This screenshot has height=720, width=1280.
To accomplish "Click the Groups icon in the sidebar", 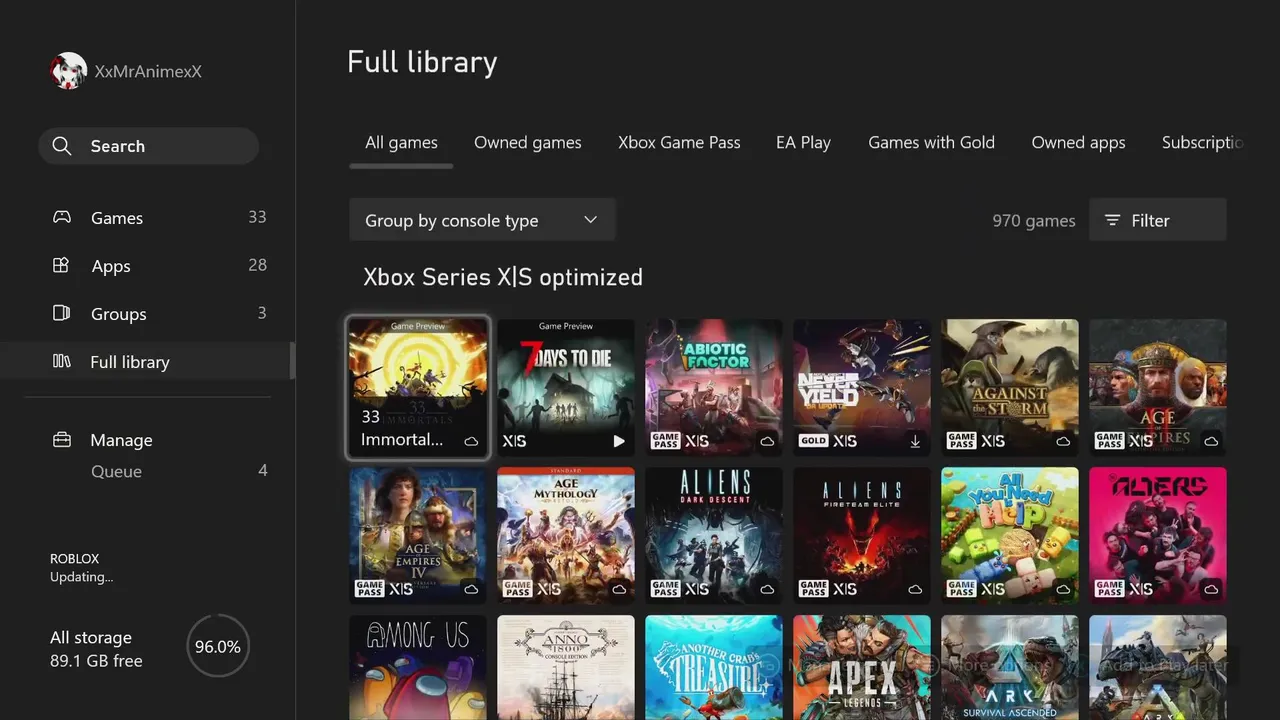I will click(x=61, y=313).
